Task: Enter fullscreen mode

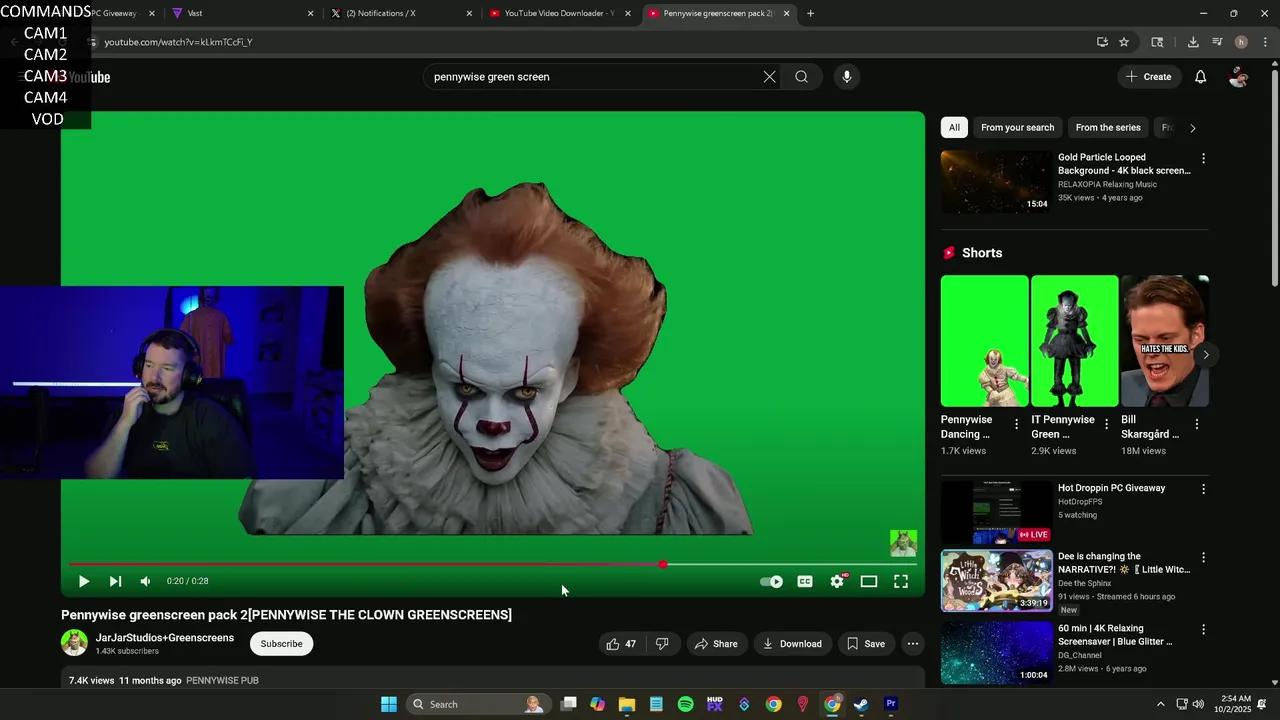Action: pyautogui.click(x=901, y=581)
